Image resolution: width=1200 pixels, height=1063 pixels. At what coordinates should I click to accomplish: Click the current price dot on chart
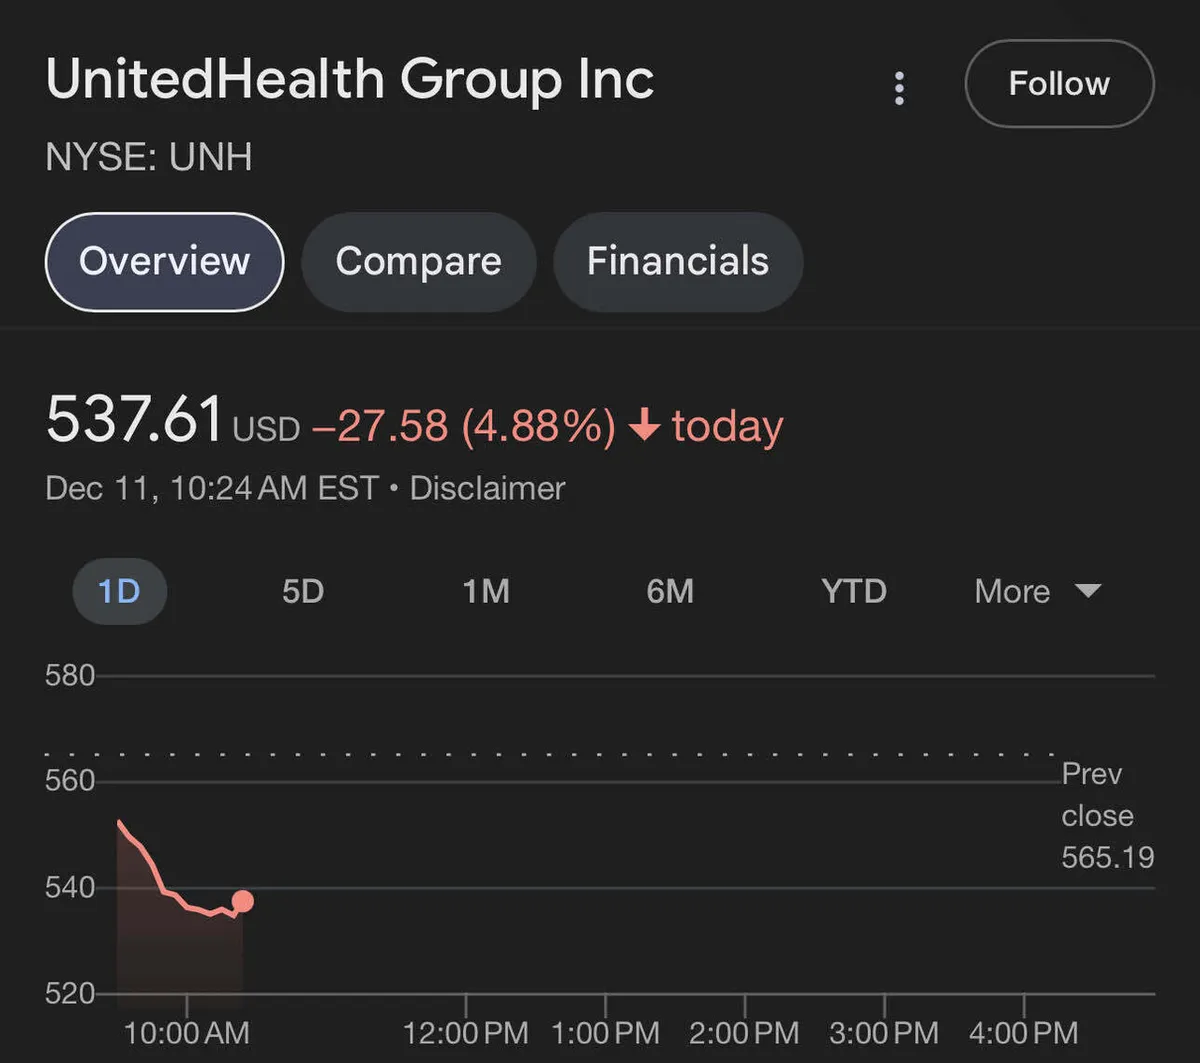tap(241, 900)
